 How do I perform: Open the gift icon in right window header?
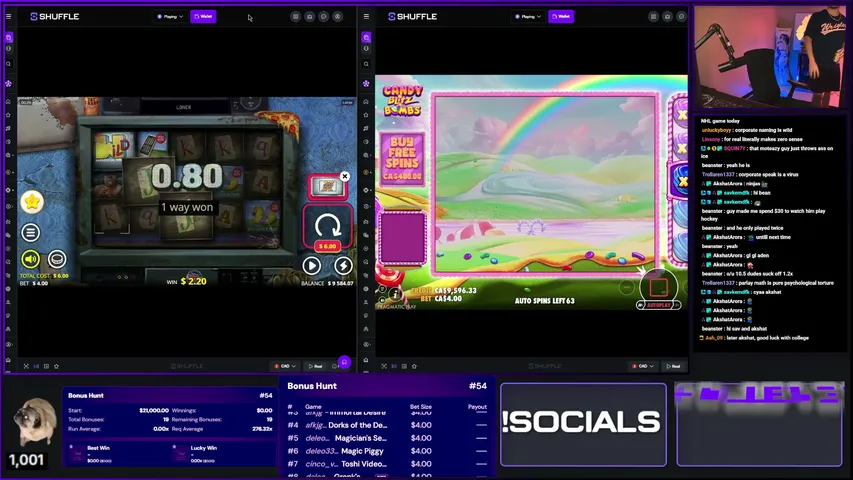pos(667,16)
